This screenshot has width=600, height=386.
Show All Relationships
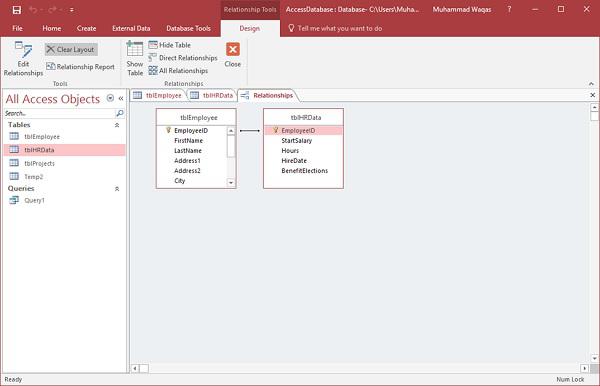tap(178, 71)
